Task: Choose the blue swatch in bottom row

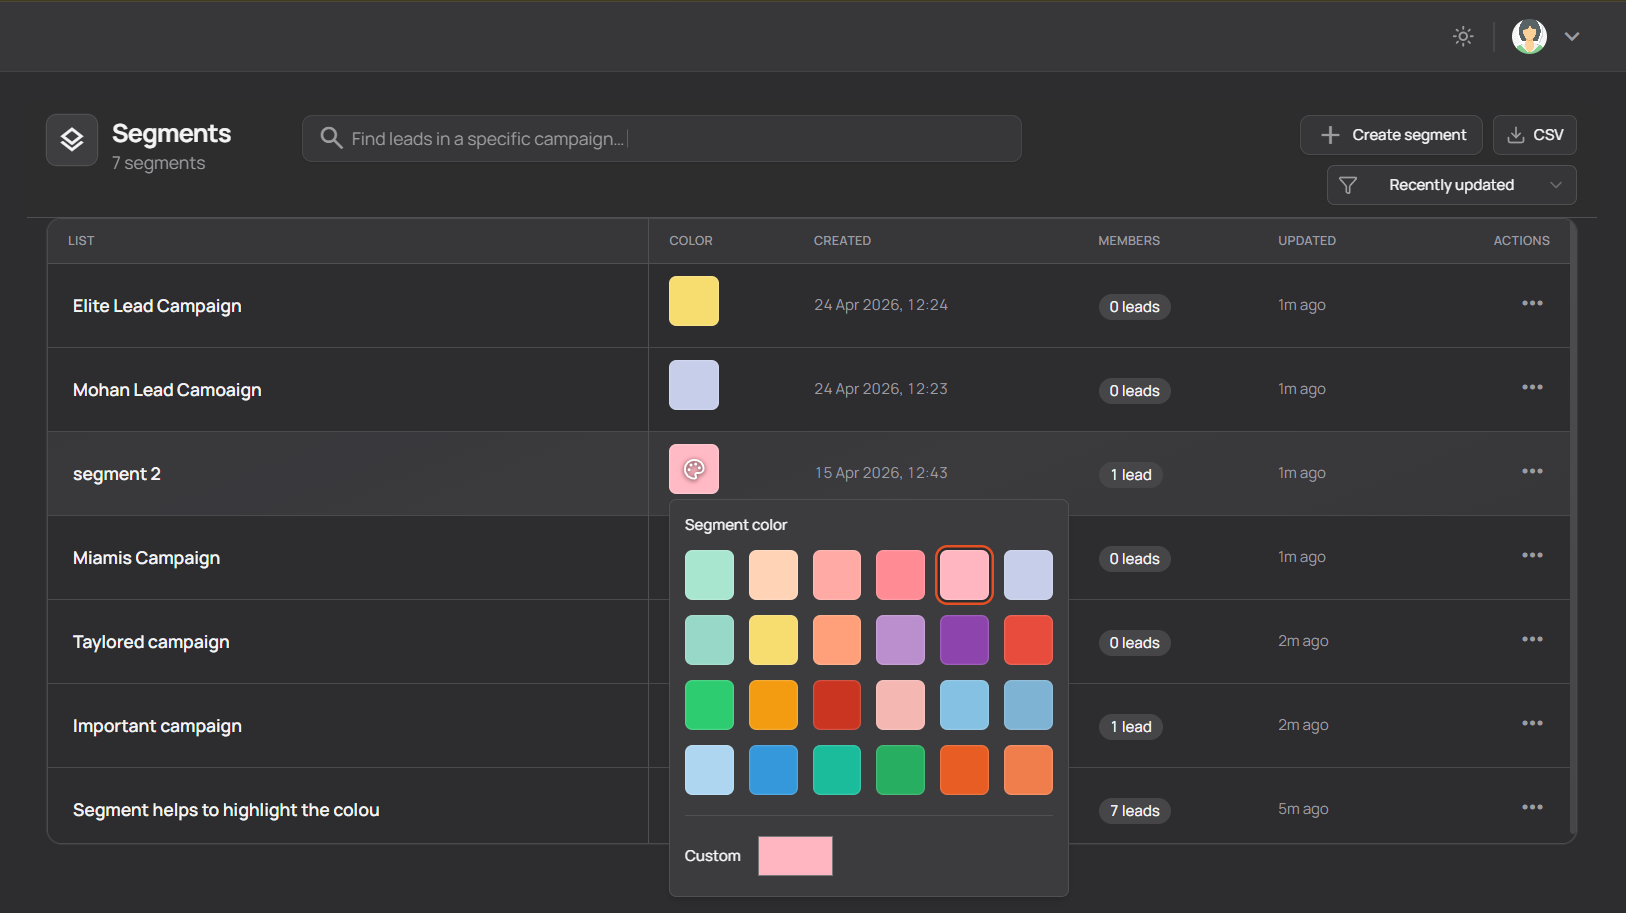Action: (x=773, y=770)
